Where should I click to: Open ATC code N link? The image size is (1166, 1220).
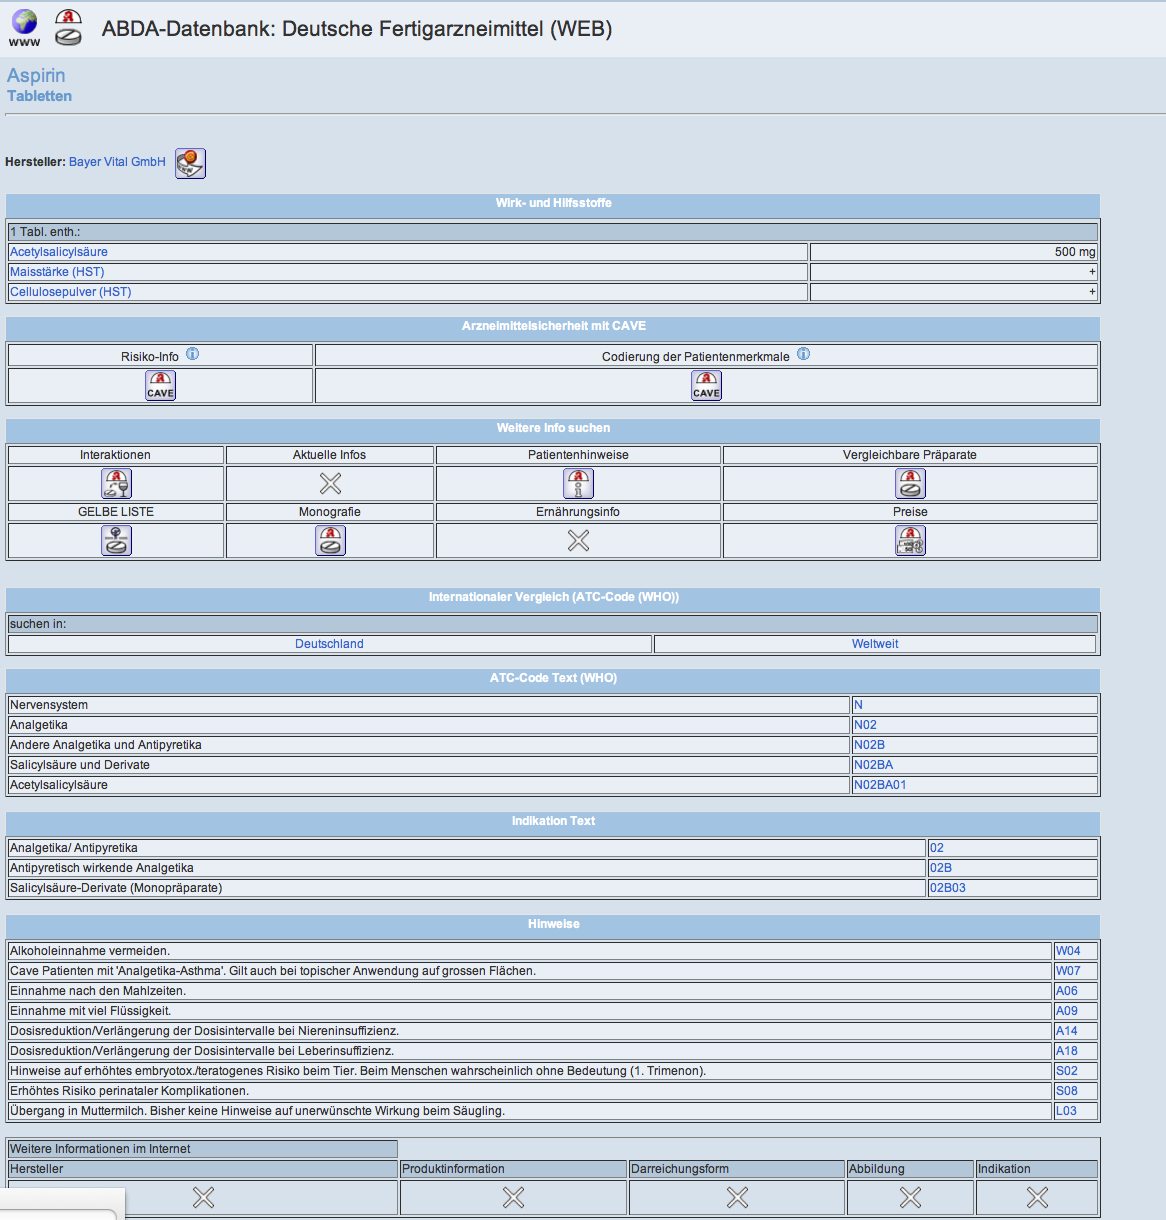click(x=858, y=705)
